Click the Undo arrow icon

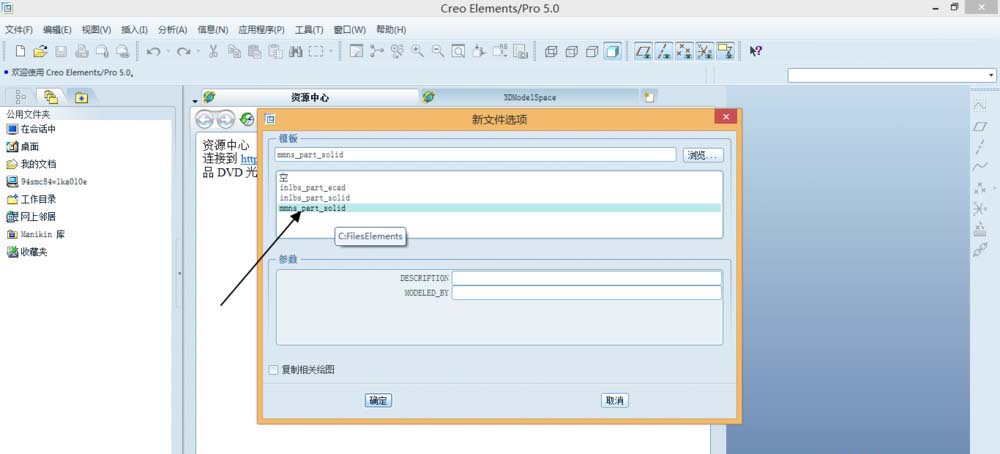(x=153, y=52)
